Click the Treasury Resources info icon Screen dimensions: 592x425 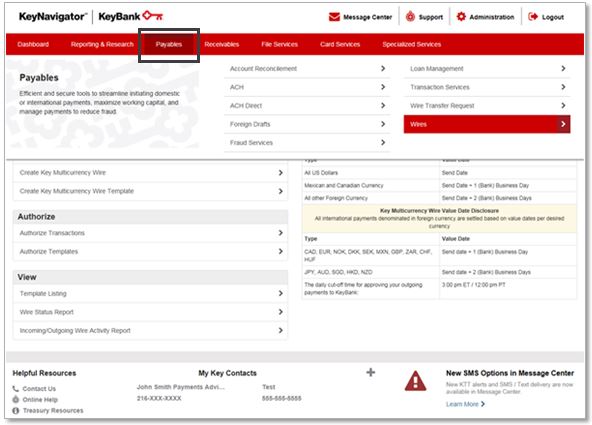[15, 410]
